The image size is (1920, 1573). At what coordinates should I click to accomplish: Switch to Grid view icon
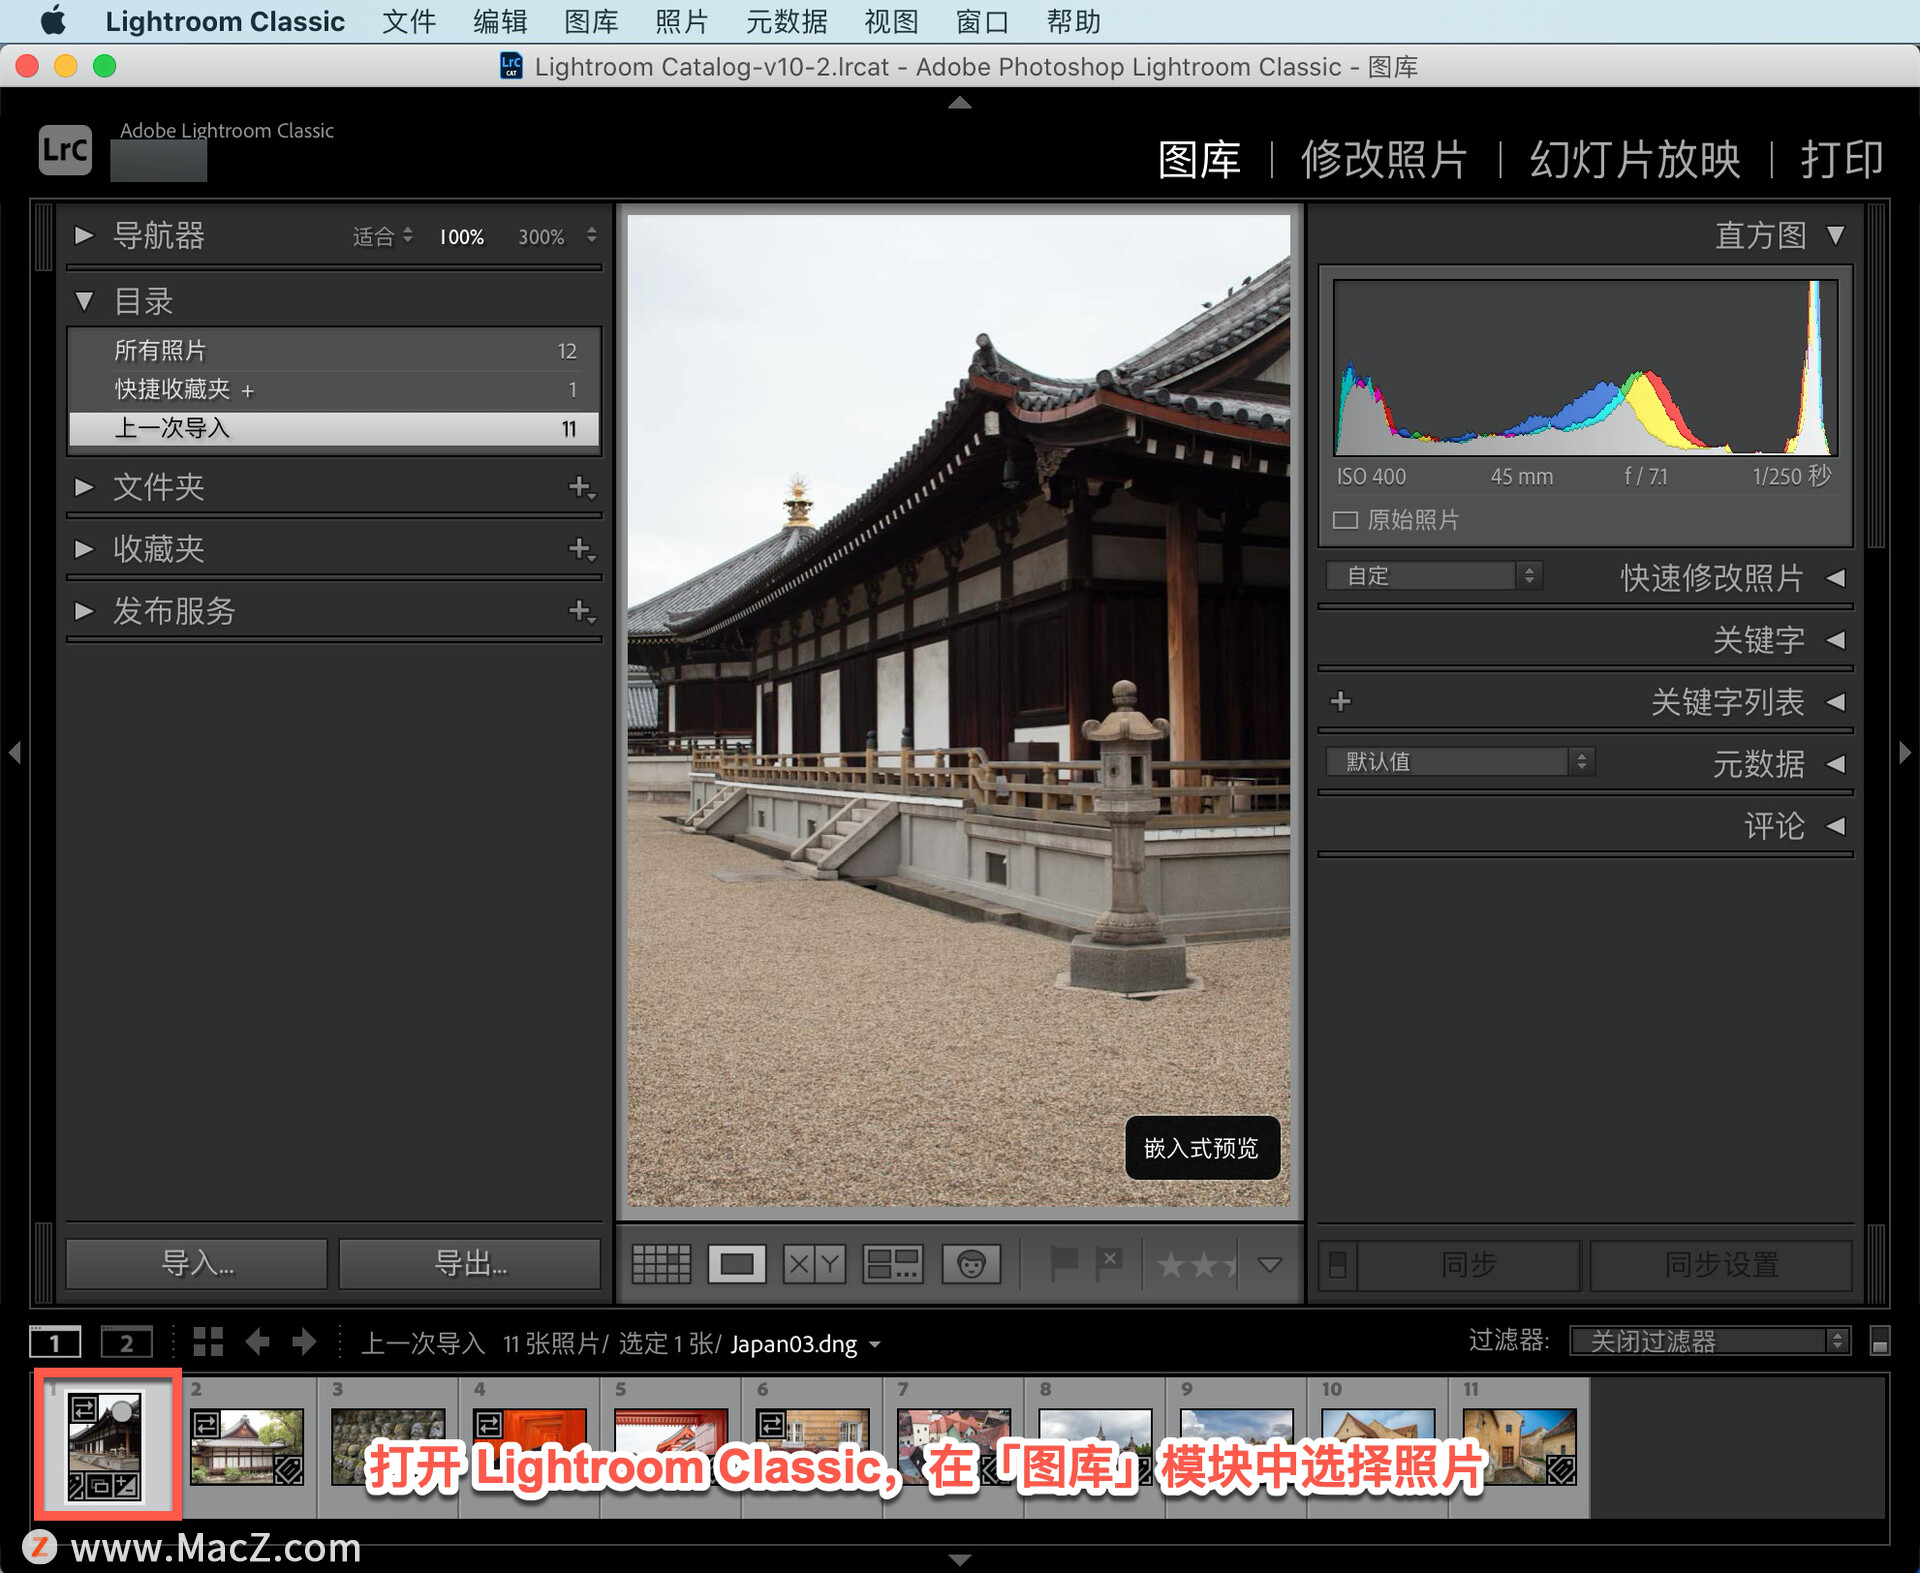pos(661,1264)
